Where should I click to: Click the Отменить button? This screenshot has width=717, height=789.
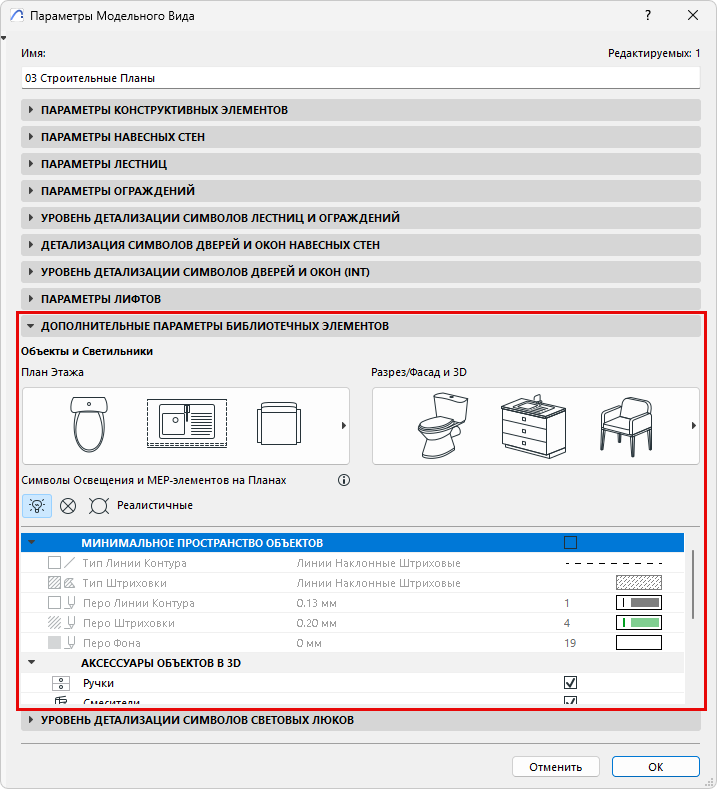click(x=555, y=767)
